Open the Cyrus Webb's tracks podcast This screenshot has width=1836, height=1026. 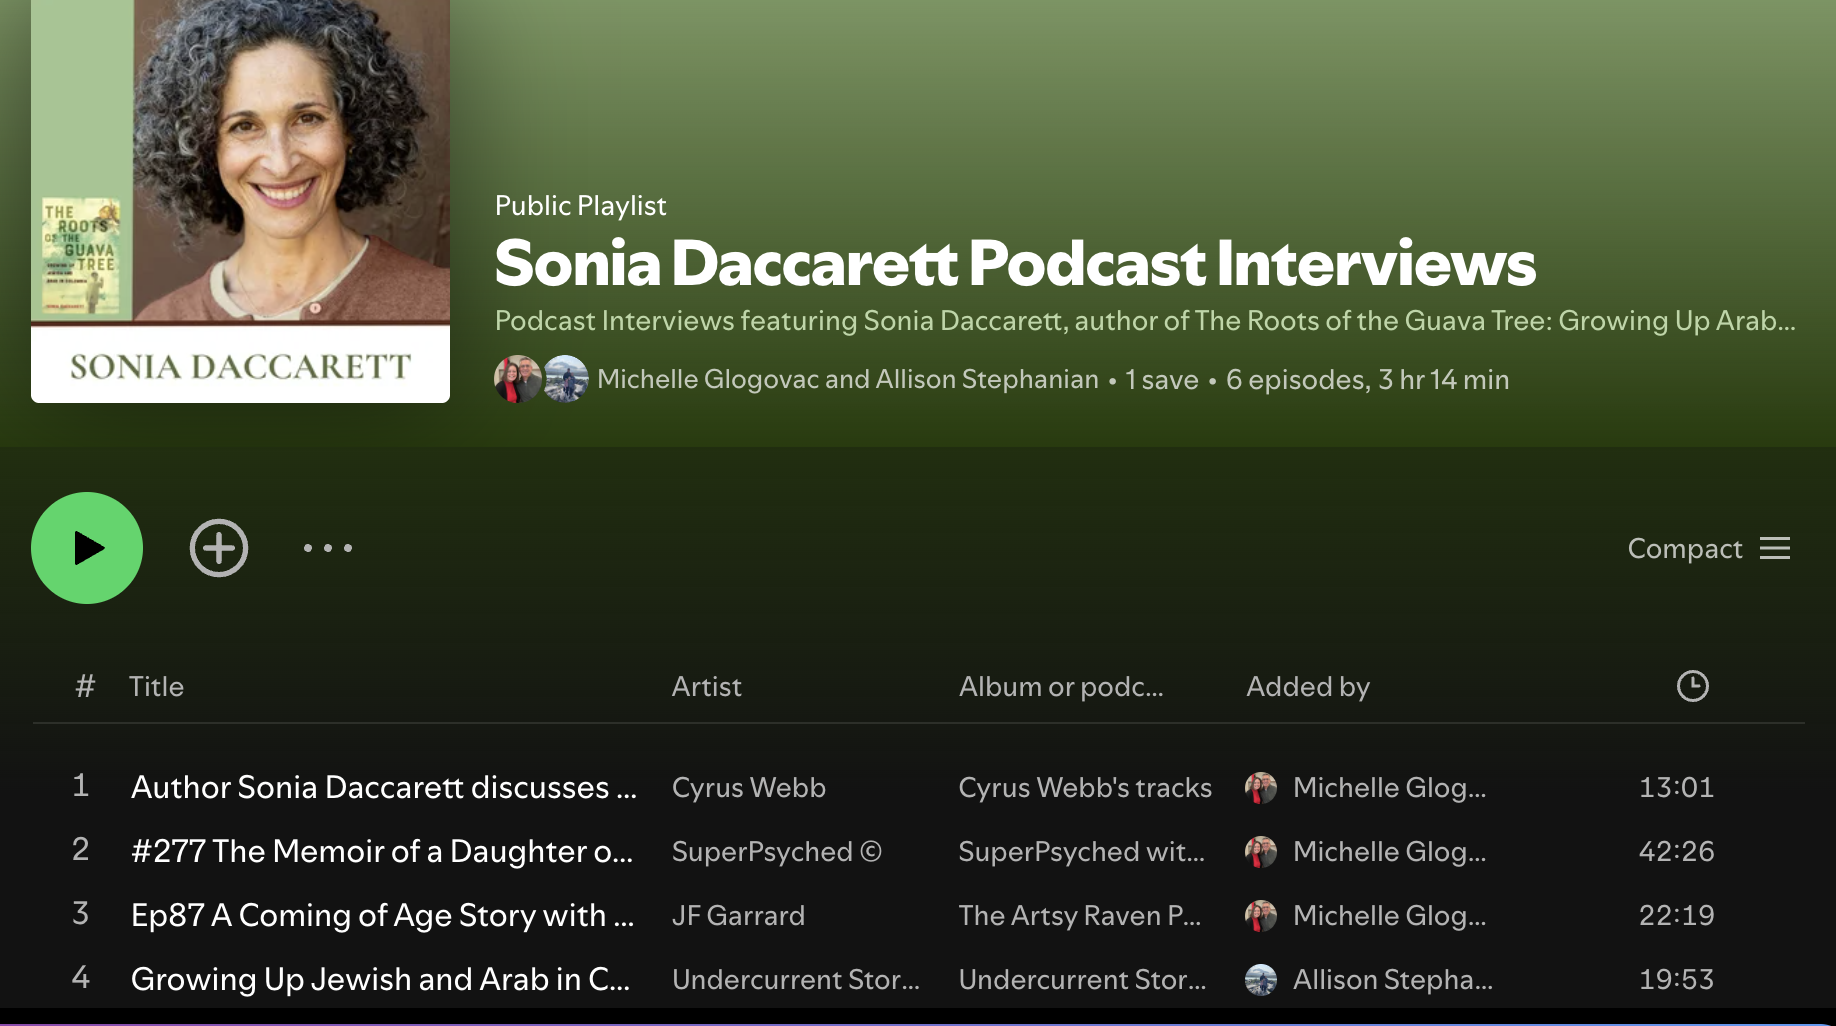(x=1085, y=787)
